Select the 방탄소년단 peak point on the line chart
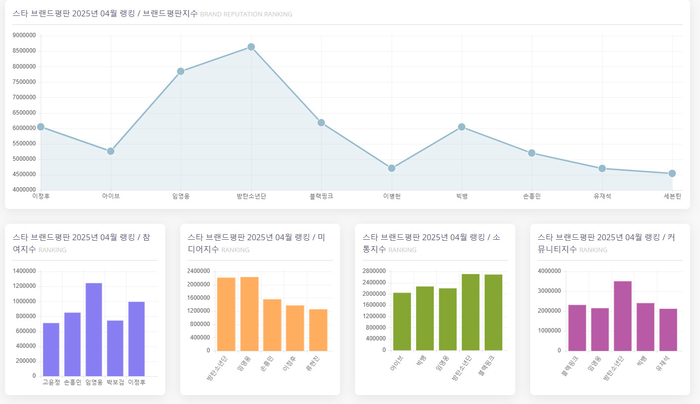This screenshot has width=700, height=404. [251, 47]
